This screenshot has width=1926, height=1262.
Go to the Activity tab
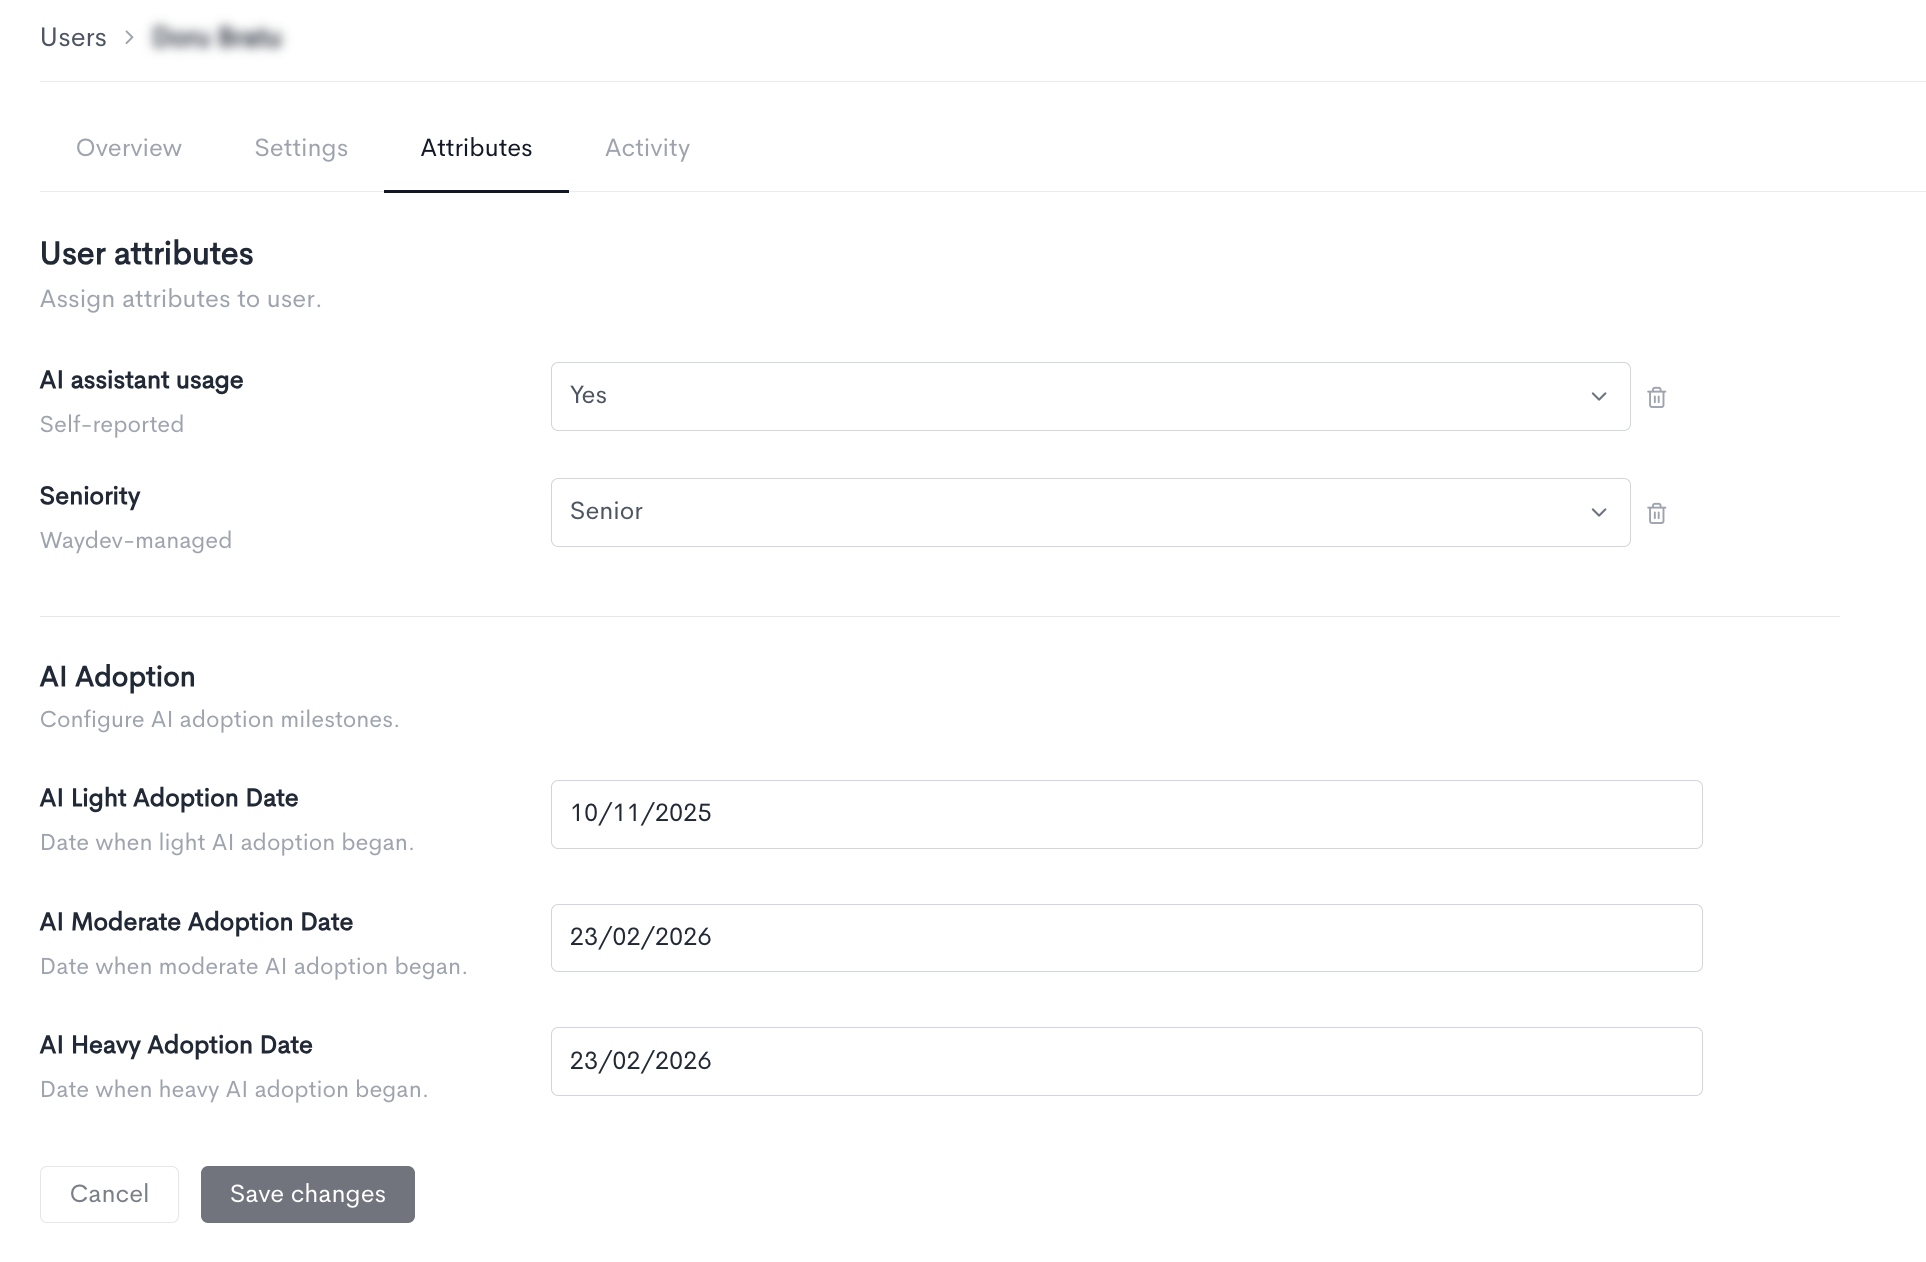tap(647, 148)
